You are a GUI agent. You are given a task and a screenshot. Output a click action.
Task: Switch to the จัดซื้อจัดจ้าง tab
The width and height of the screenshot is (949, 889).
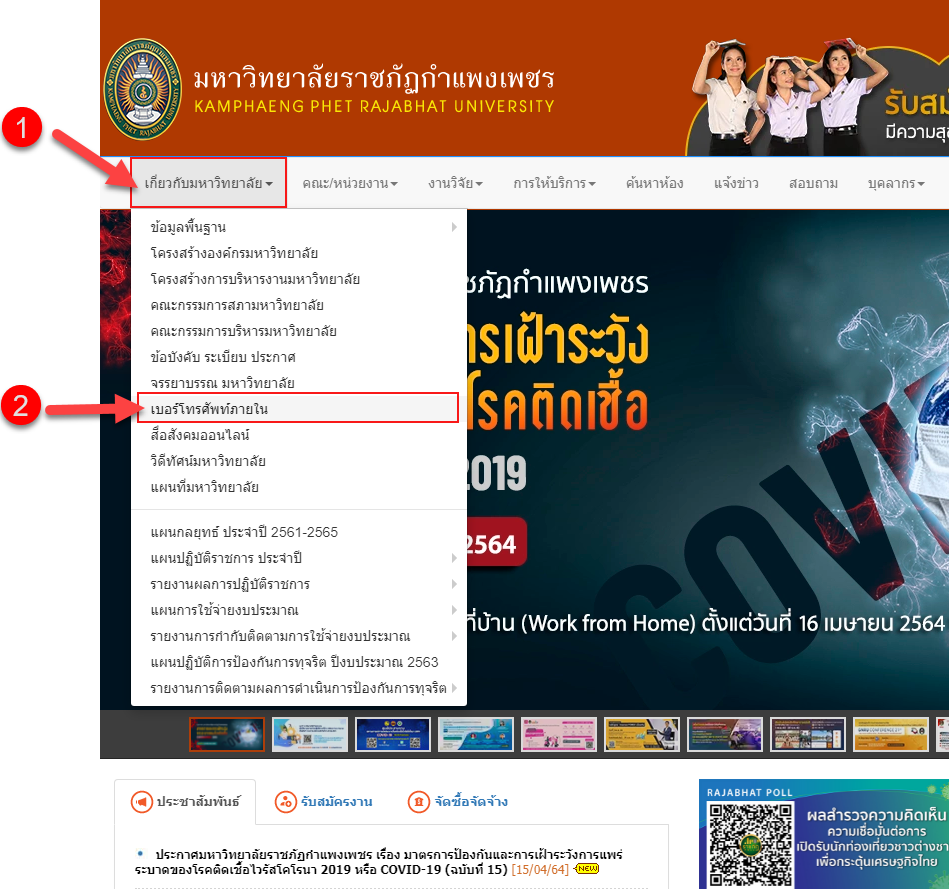tap(458, 802)
